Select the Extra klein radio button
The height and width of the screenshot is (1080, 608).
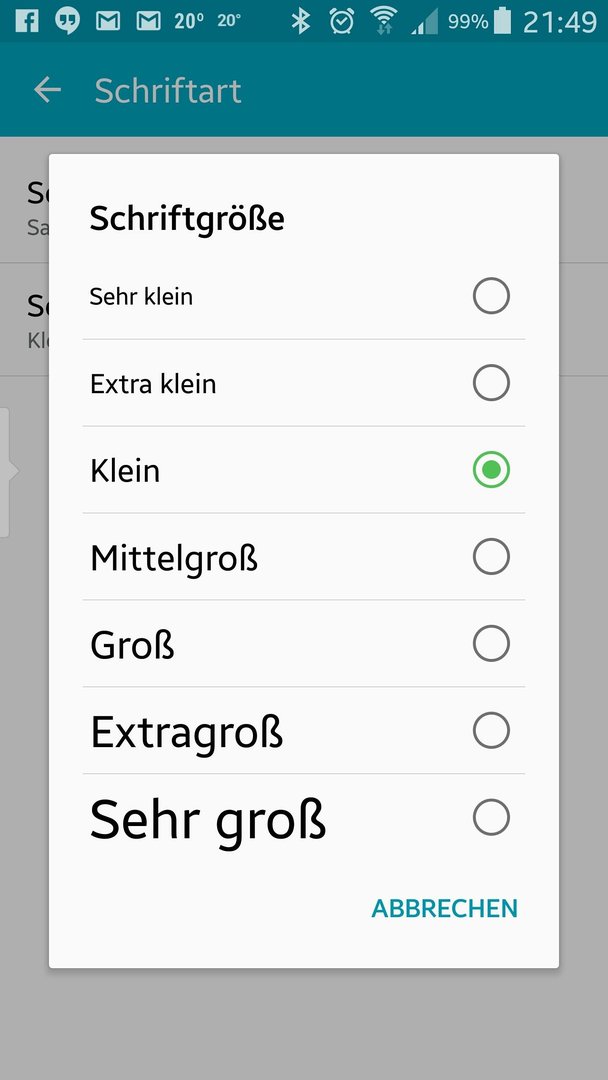coord(491,383)
